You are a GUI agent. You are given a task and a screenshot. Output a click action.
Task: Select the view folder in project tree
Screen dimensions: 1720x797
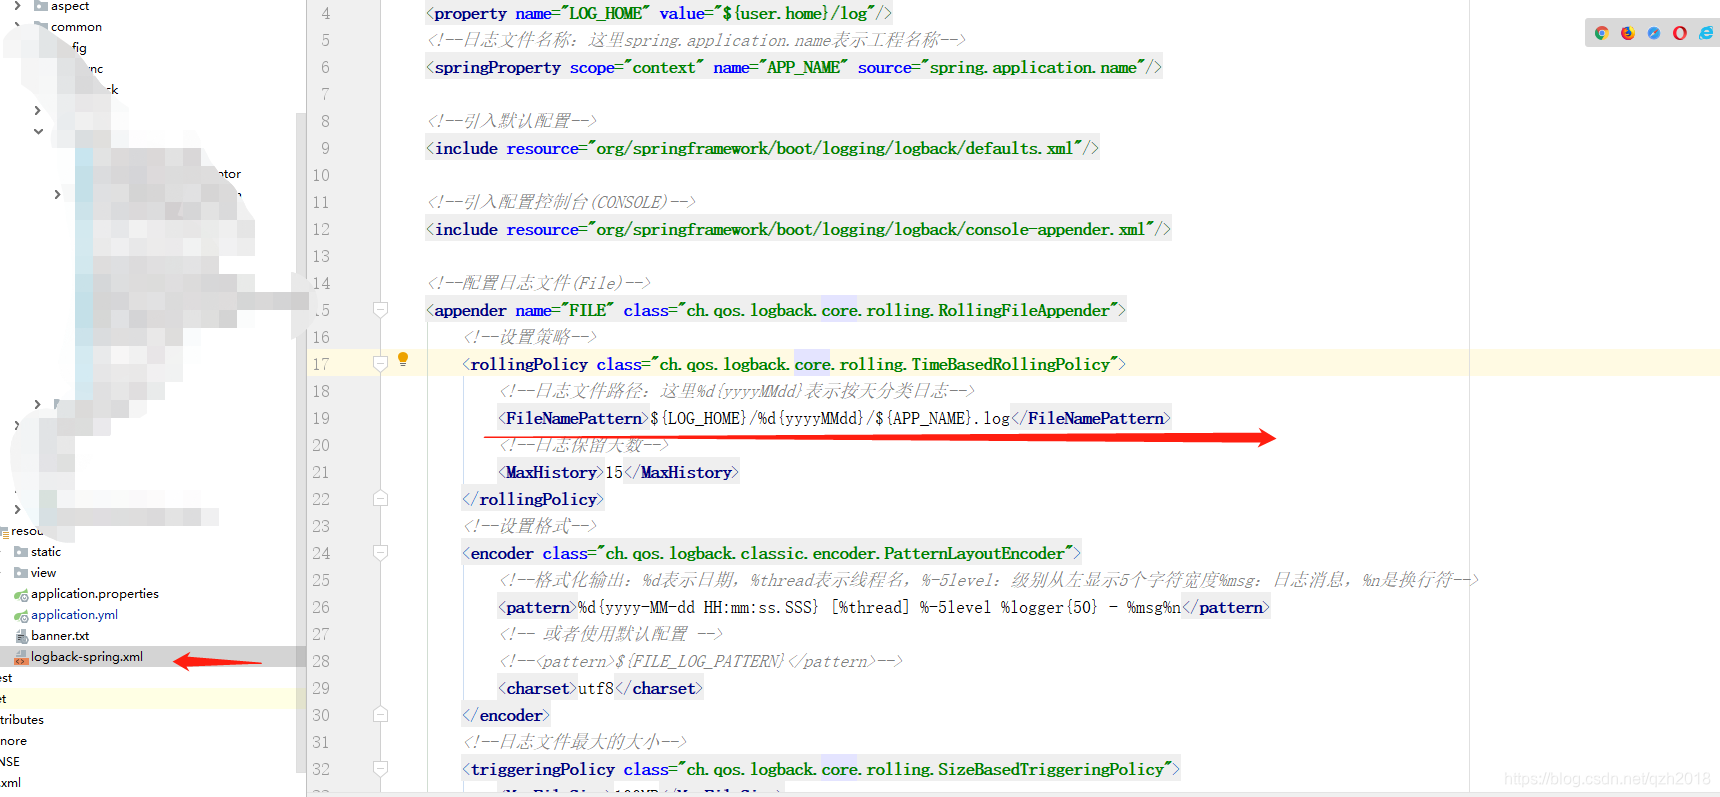(x=43, y=573)
